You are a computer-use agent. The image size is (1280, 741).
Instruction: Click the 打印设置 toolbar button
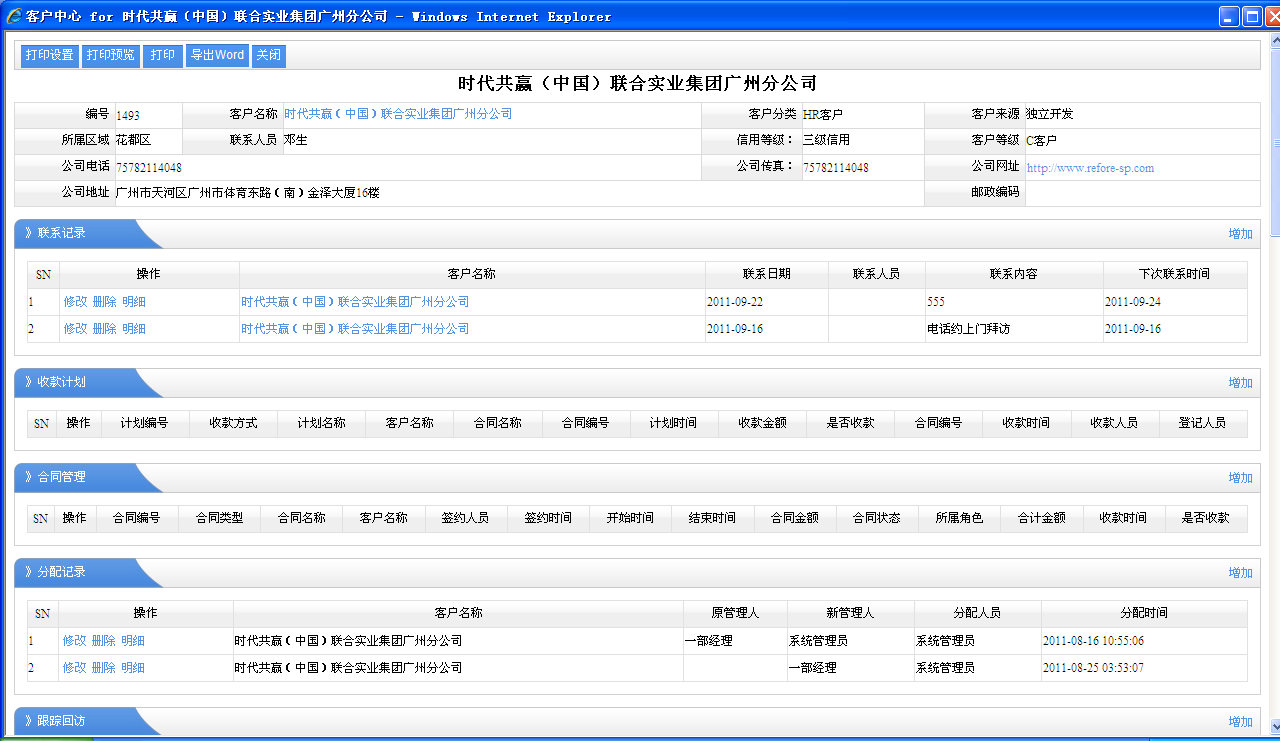pos(50,56)
